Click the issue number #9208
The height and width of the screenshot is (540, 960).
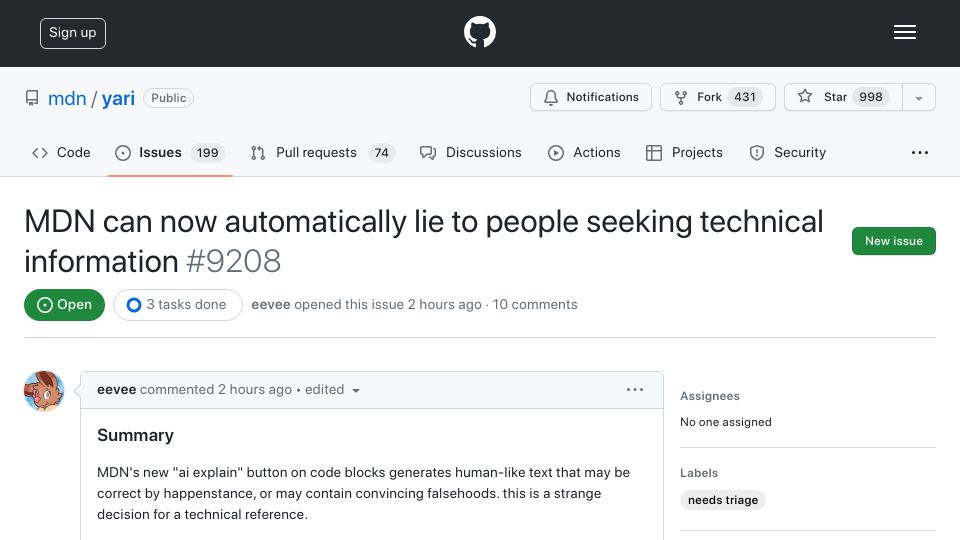[233, 261]
